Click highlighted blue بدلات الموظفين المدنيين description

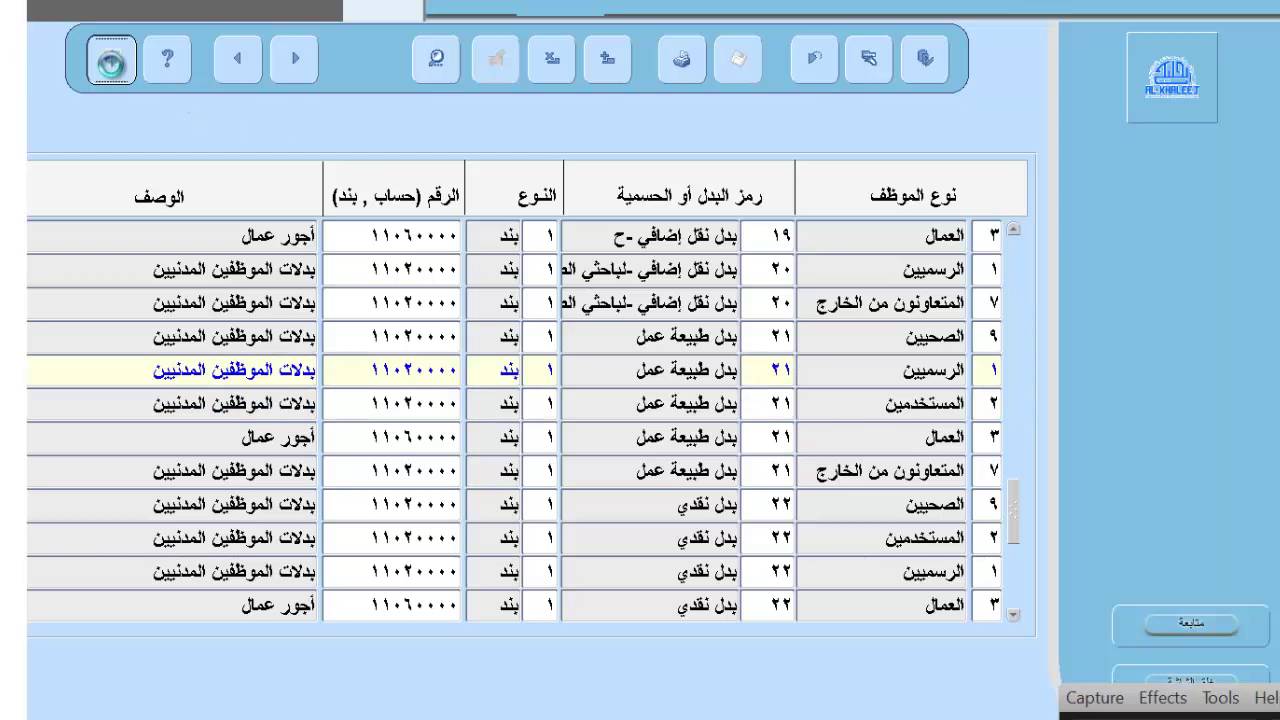[172, 370]
